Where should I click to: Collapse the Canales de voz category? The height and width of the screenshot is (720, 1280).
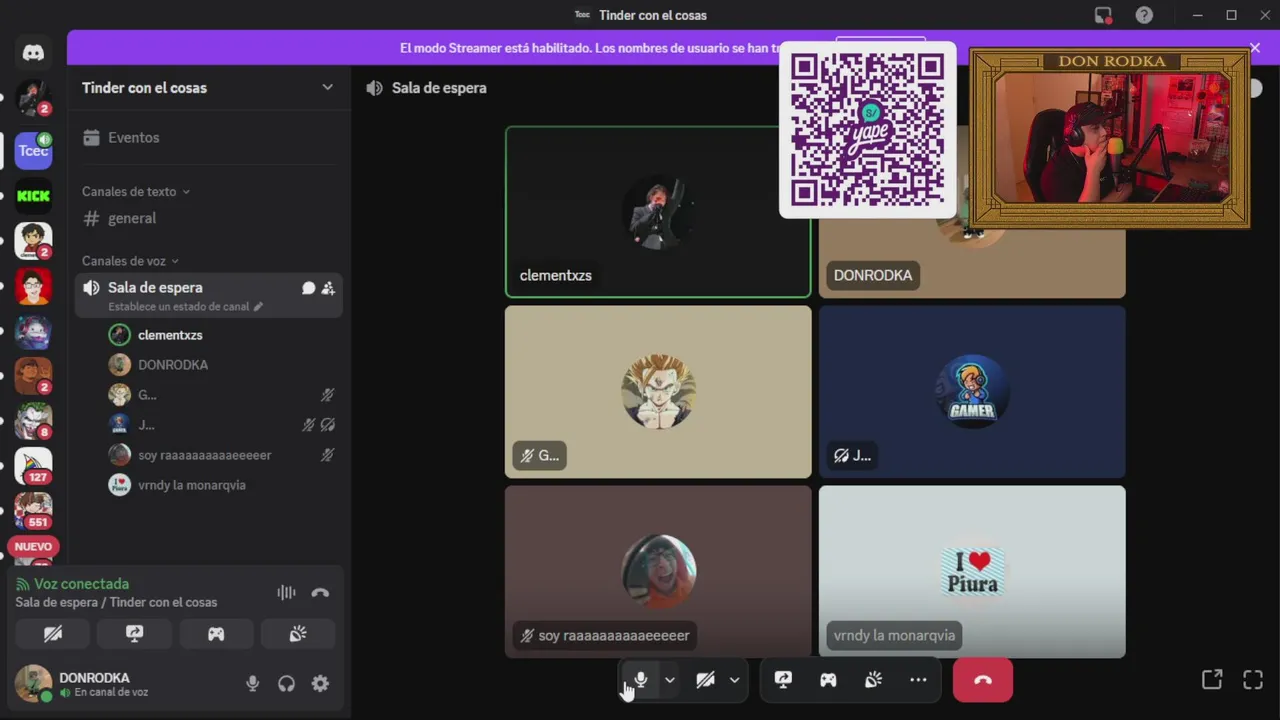point(130,261)
